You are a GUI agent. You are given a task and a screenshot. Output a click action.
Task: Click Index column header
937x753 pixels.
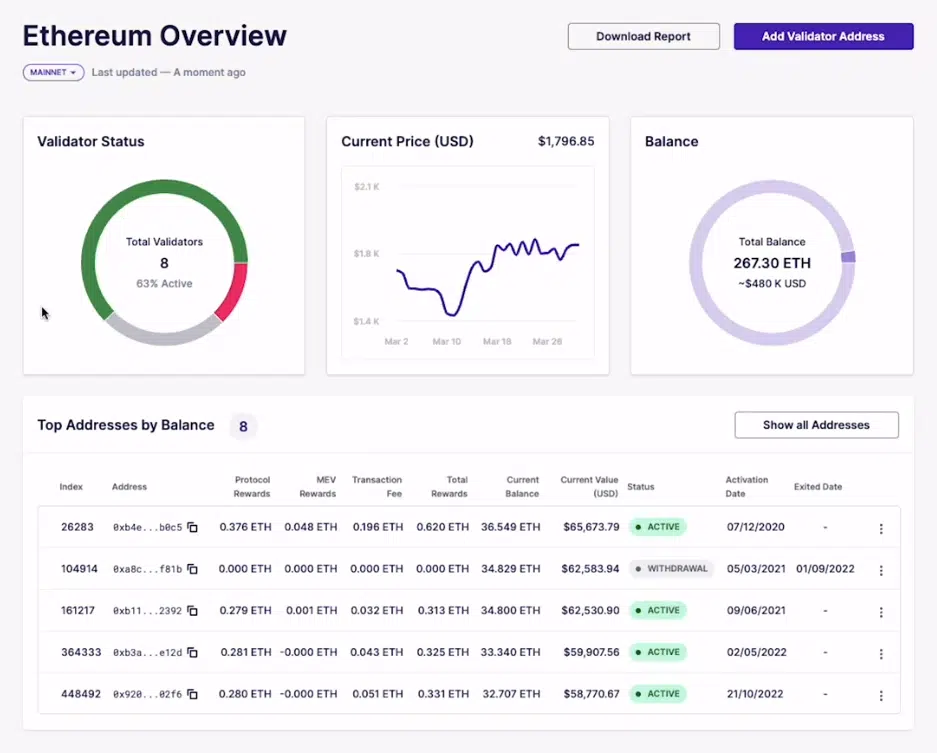tap(71, 487)
